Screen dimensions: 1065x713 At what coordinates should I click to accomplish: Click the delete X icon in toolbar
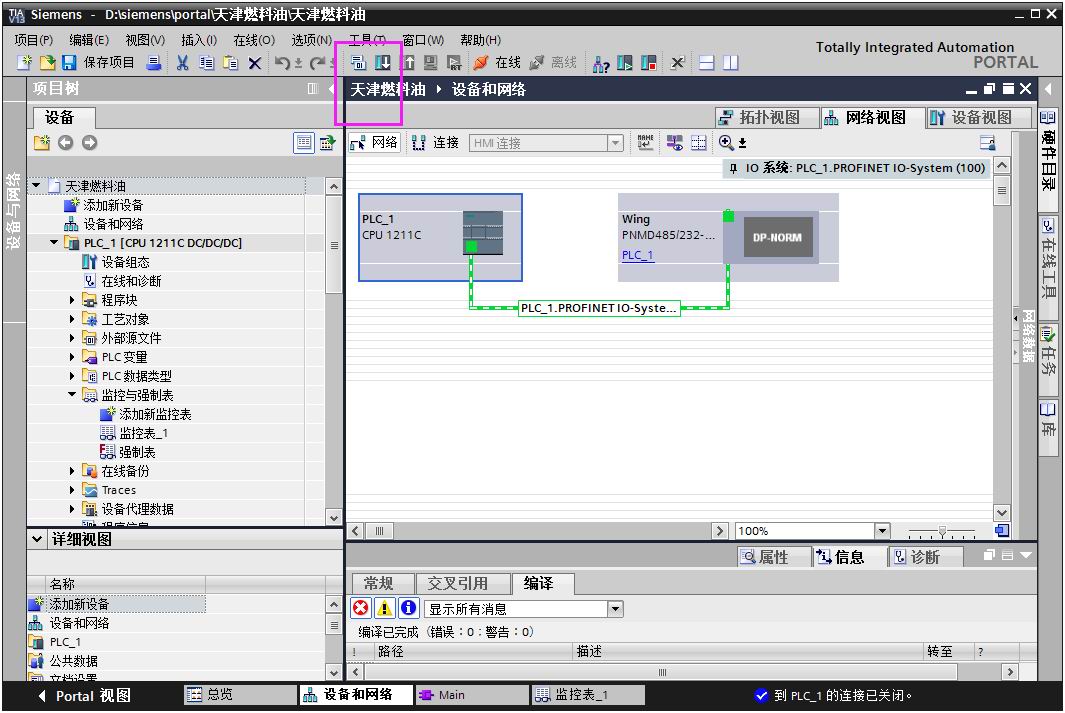coord(254,63)
